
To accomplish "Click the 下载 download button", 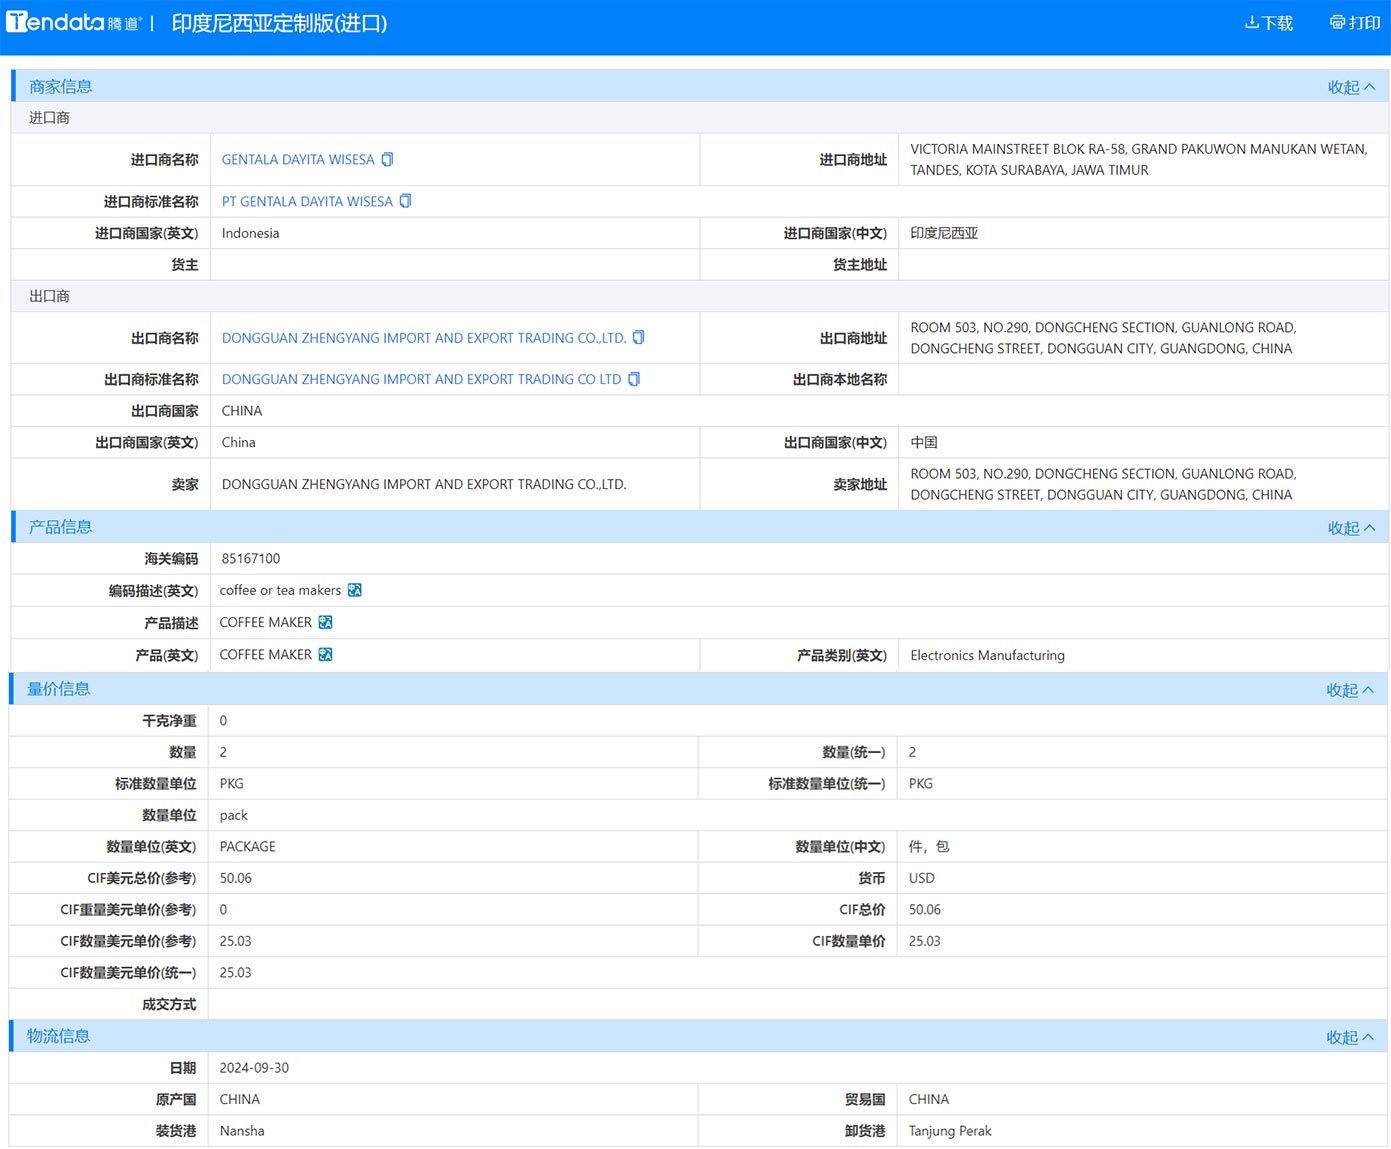I will click(1268, 23).
